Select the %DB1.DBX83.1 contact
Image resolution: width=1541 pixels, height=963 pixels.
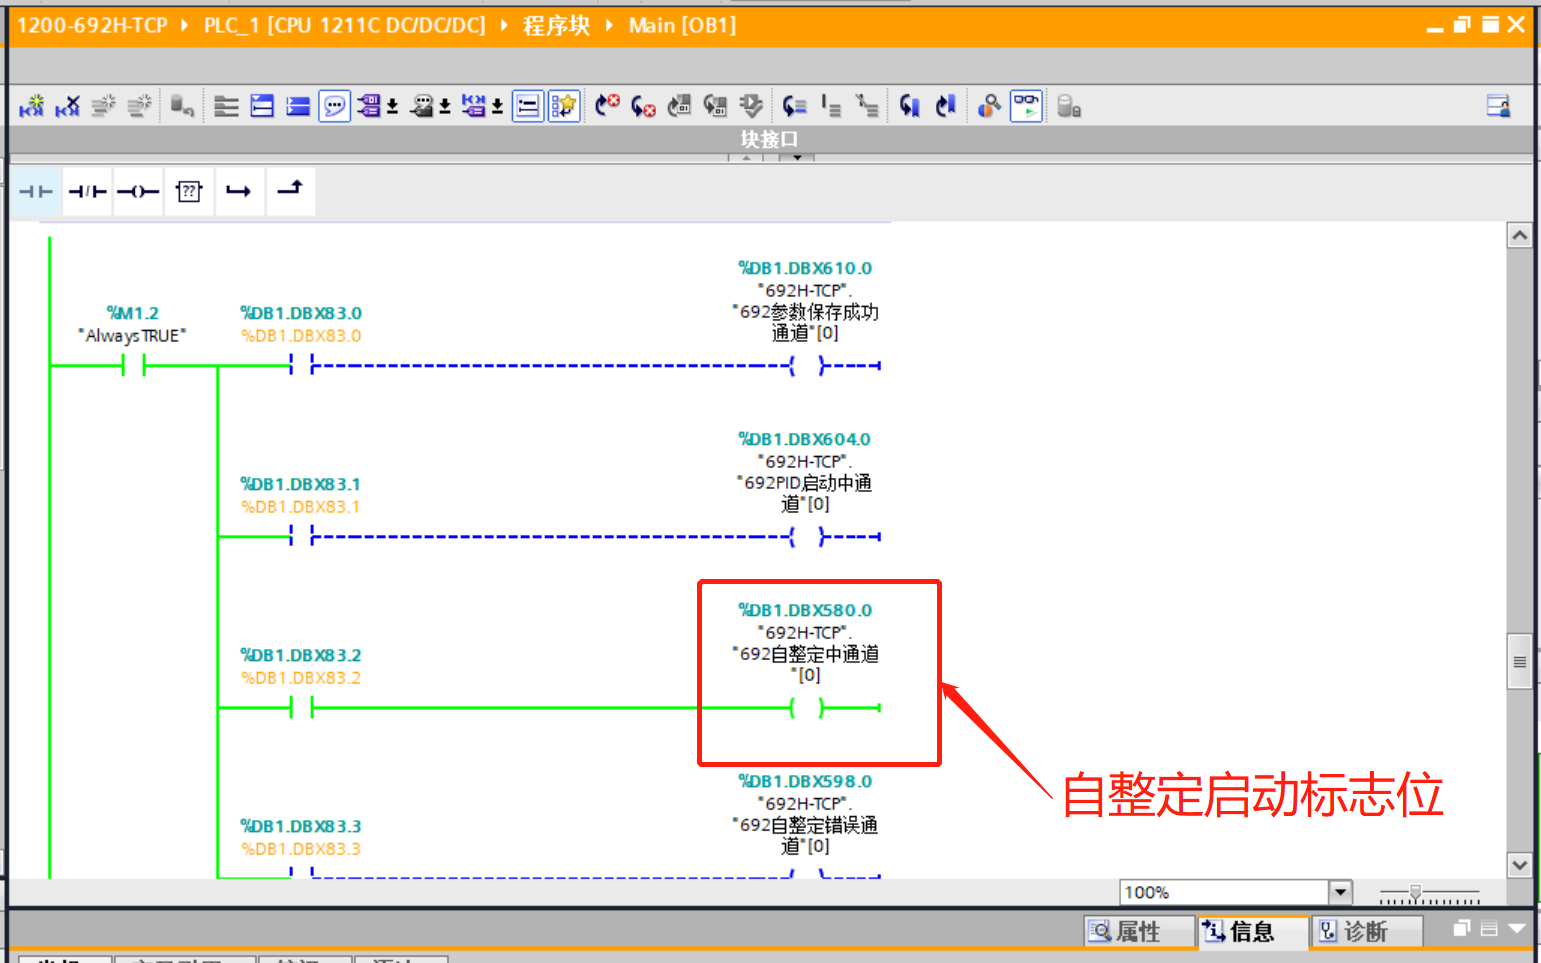point(301,537)
